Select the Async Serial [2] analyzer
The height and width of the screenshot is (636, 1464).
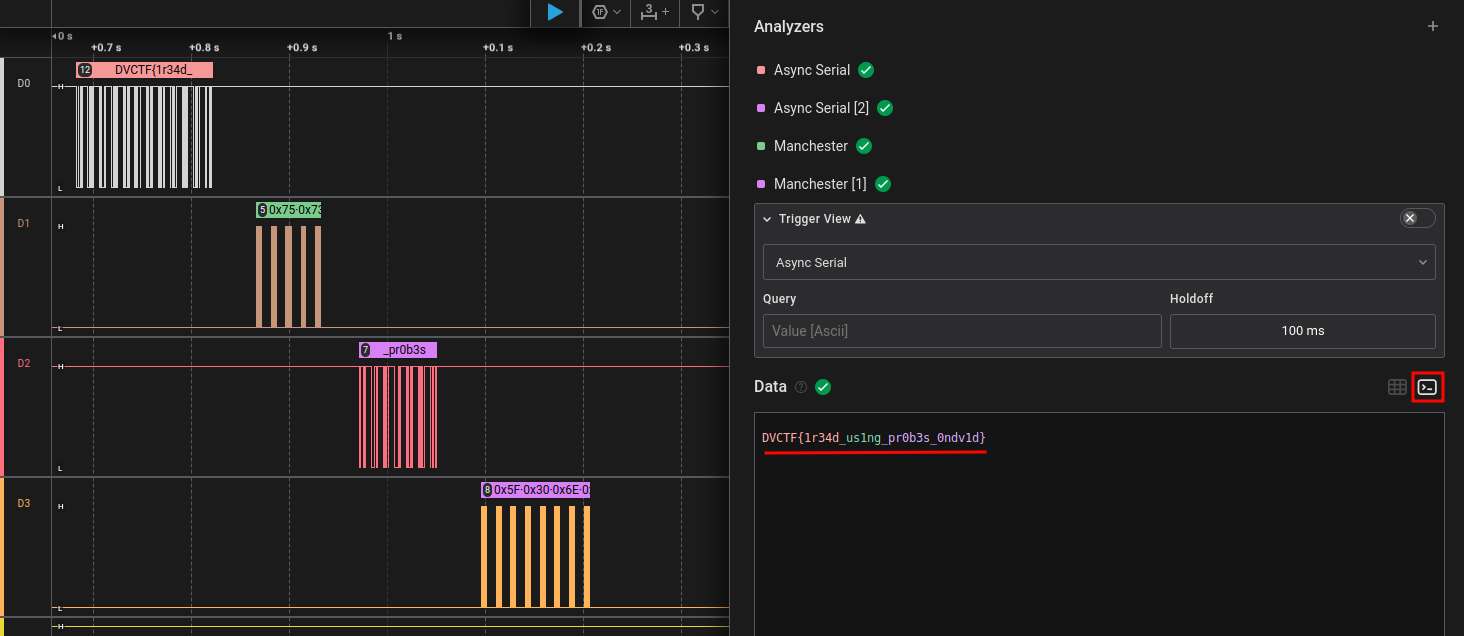821,108
